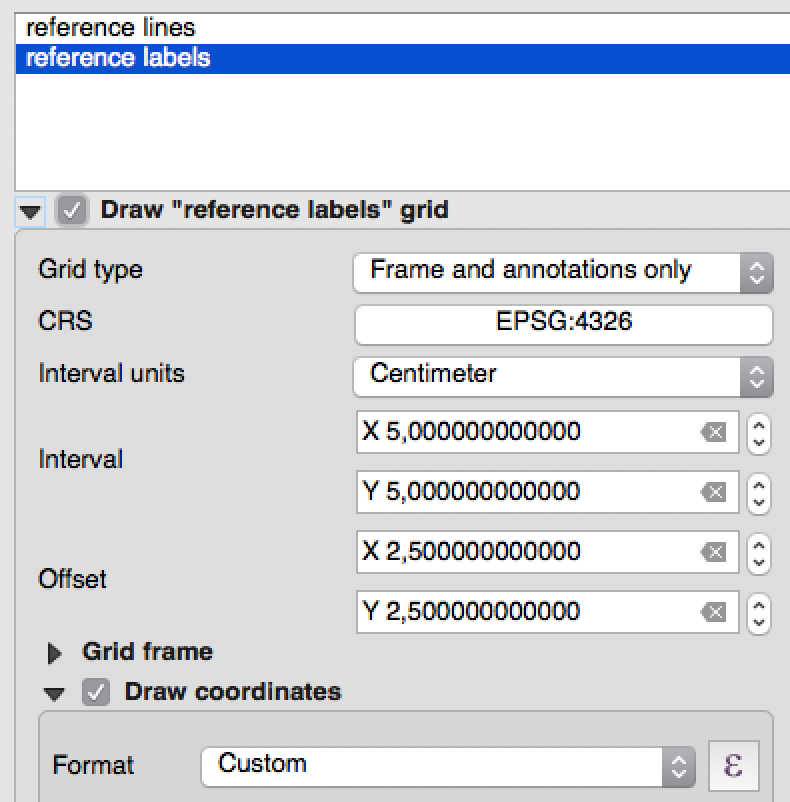Image resolution: width=790 pixels, height=802 pixels.
Task: Click the Interval X spinner arrows
Action: 759,432
